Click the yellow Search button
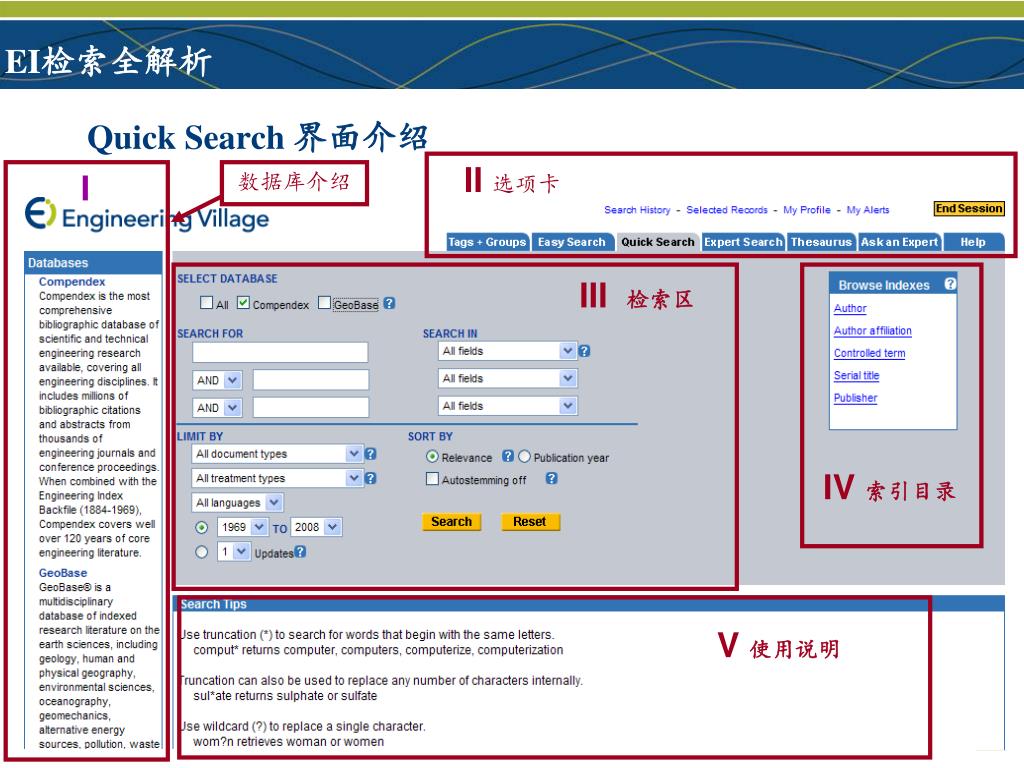1024x768 pixels. click(x=451, y=522)
